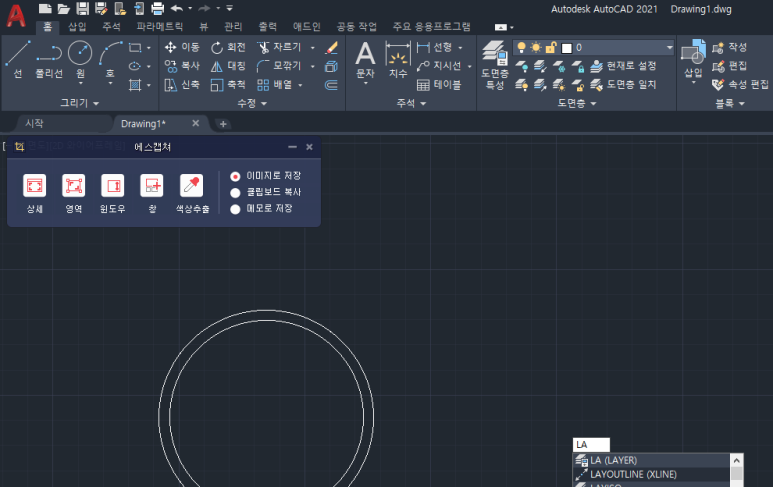
Task: Open the 관리 ribbon tab
Action: (233, 27)
